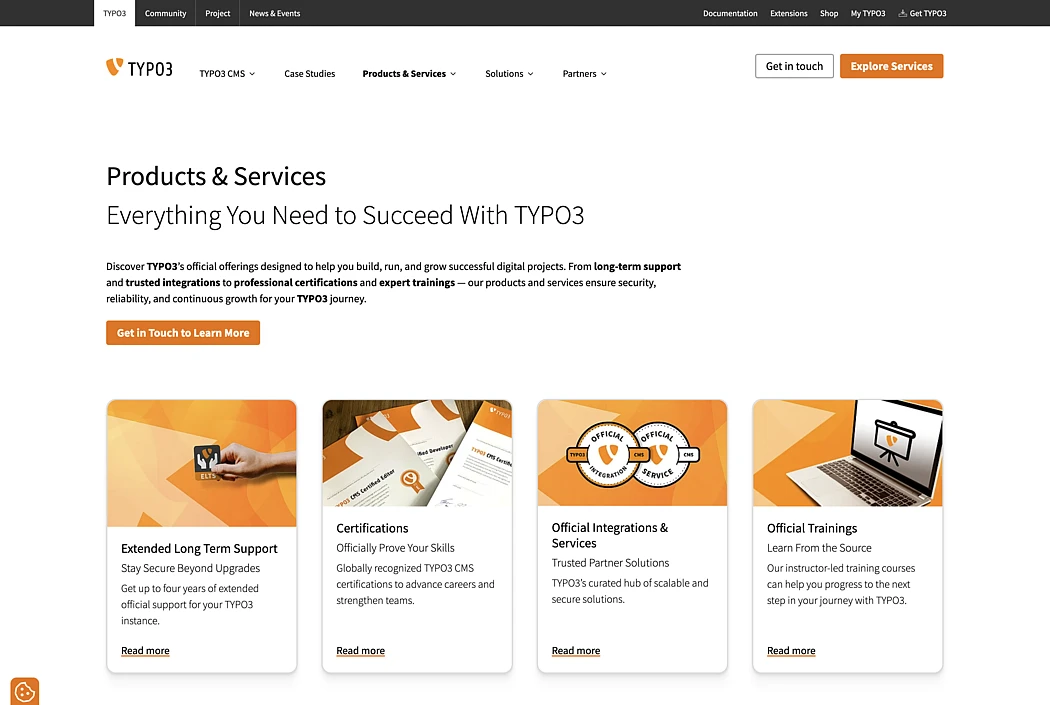Click the Official Integrations badges image
The width and height of the screenshot is (1050, 705).
click(x=632, y=453)
